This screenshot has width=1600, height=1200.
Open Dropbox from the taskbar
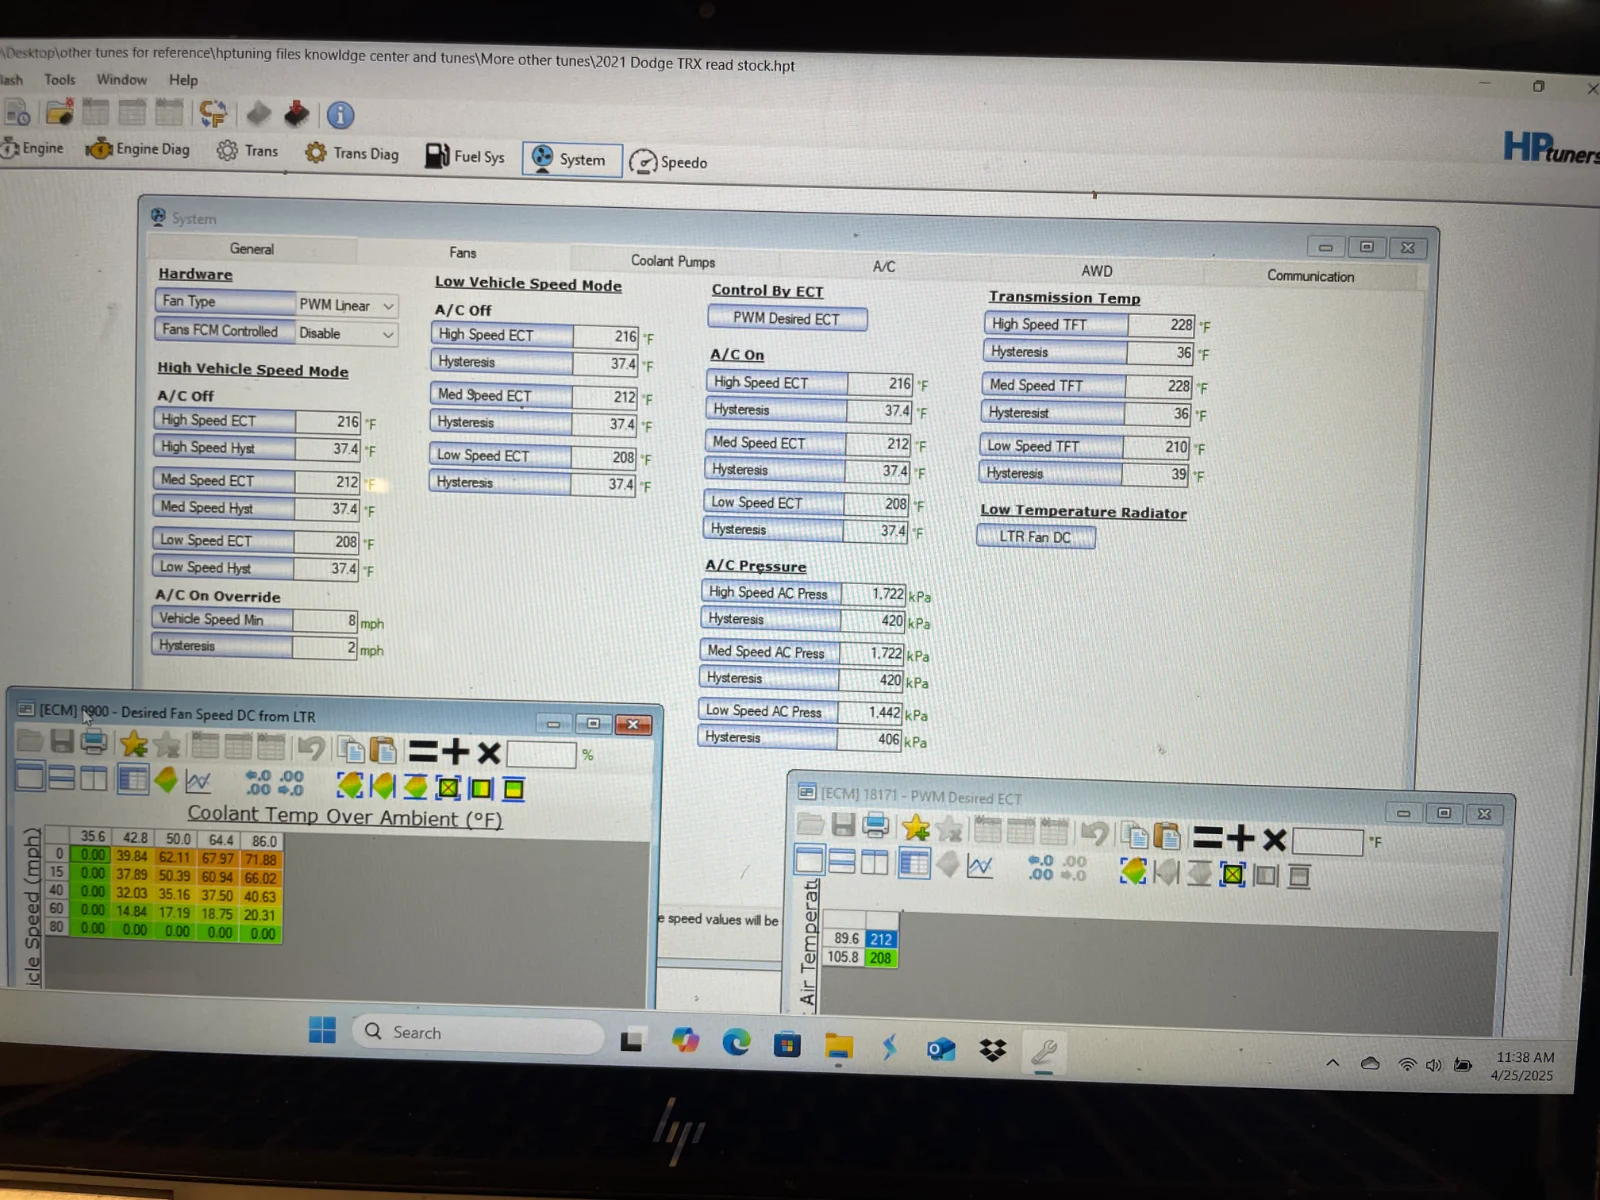pos(992,1050)
